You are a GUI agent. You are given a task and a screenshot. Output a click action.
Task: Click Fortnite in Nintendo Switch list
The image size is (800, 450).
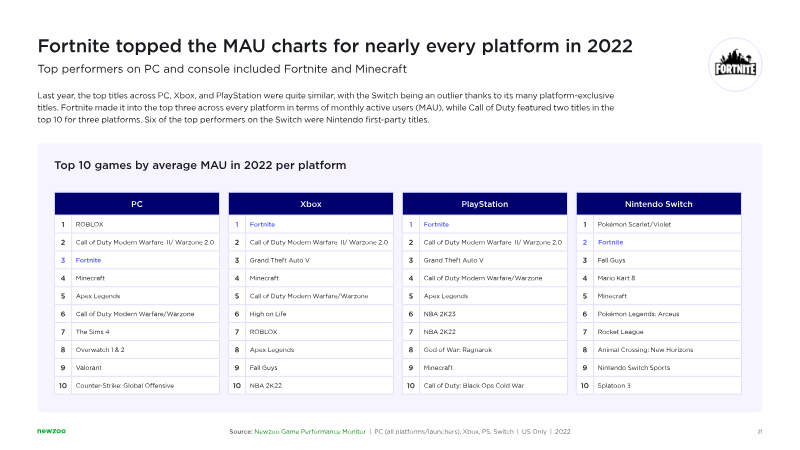click(x=610, y=242)
